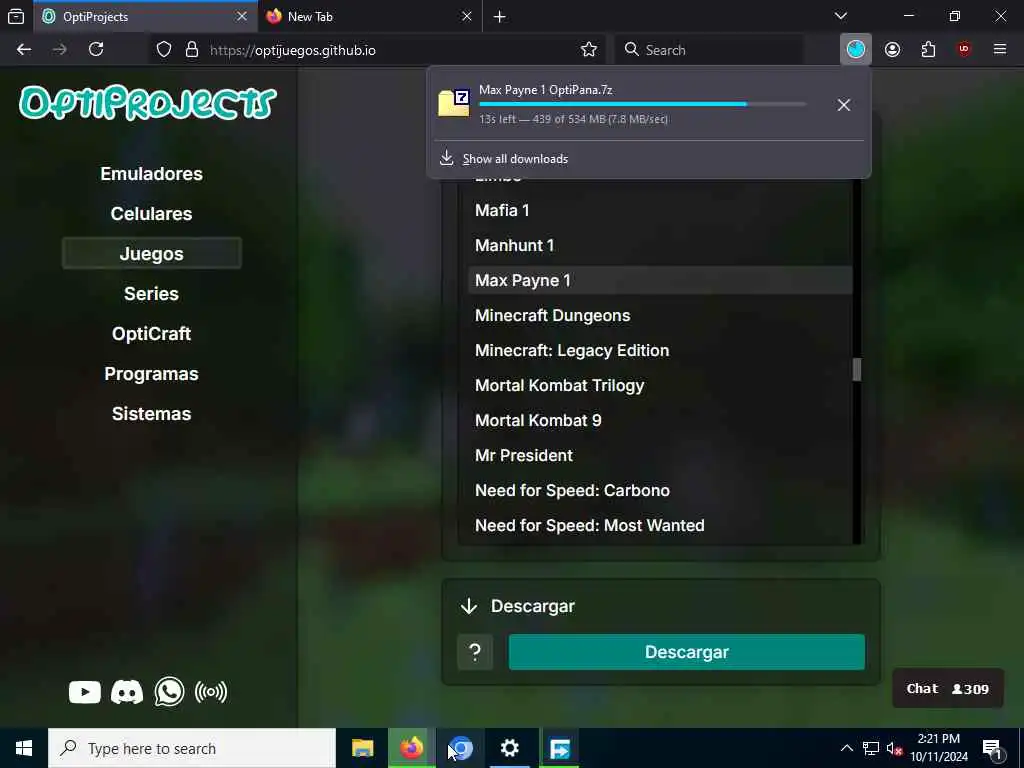1024x768 pixels.
Task: Open the WhatsApp icon in sidebar
Action: pos(169,692)
